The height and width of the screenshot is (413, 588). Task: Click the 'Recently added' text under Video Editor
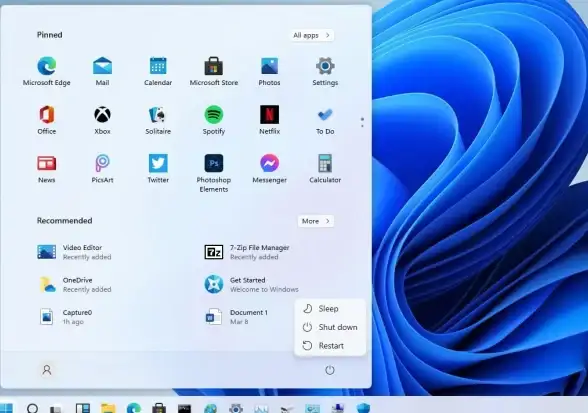(x=87, y=257)
